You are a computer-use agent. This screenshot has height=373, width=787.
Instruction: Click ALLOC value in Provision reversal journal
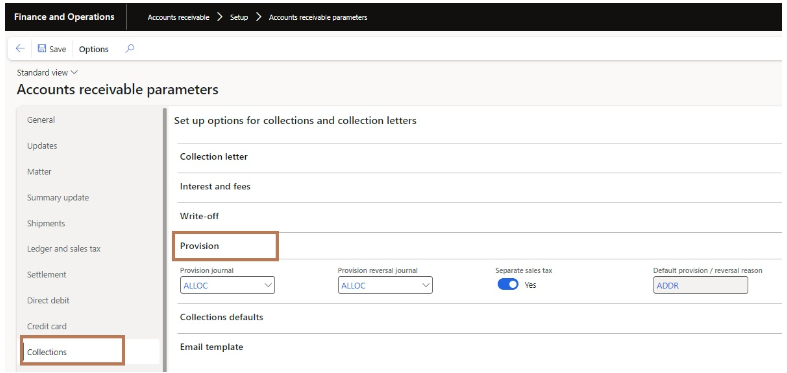353,286
